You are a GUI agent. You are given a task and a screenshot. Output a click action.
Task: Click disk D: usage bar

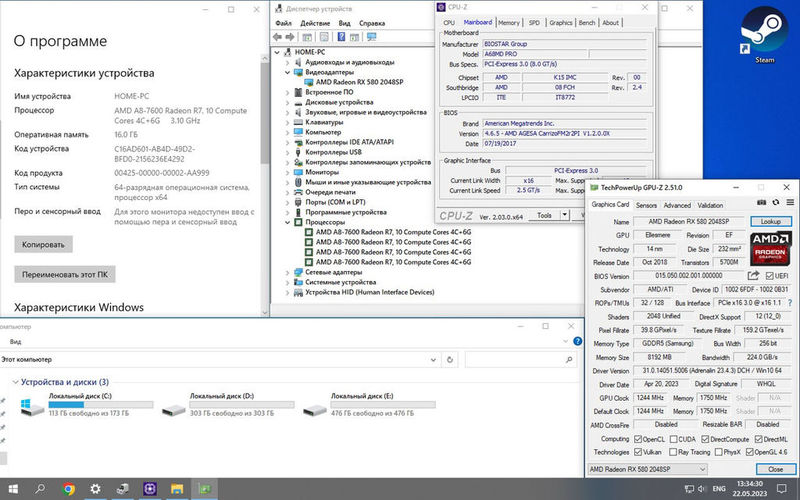[242, 405]
